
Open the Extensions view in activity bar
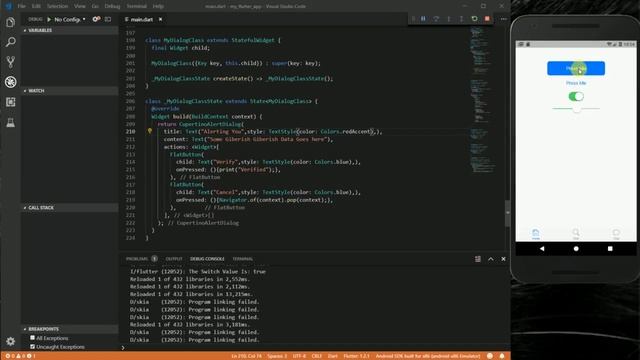pyautogui.click(x=11, y=102)
